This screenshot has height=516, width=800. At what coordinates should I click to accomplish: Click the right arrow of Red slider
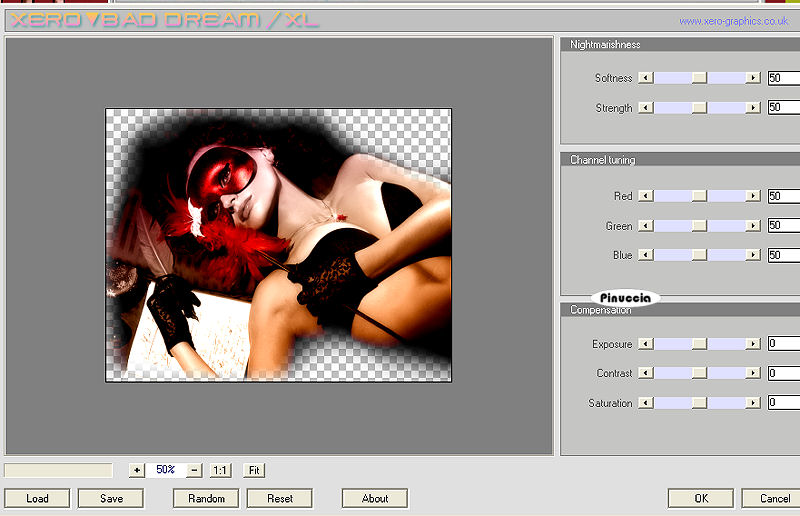click(x=753, y=195)
